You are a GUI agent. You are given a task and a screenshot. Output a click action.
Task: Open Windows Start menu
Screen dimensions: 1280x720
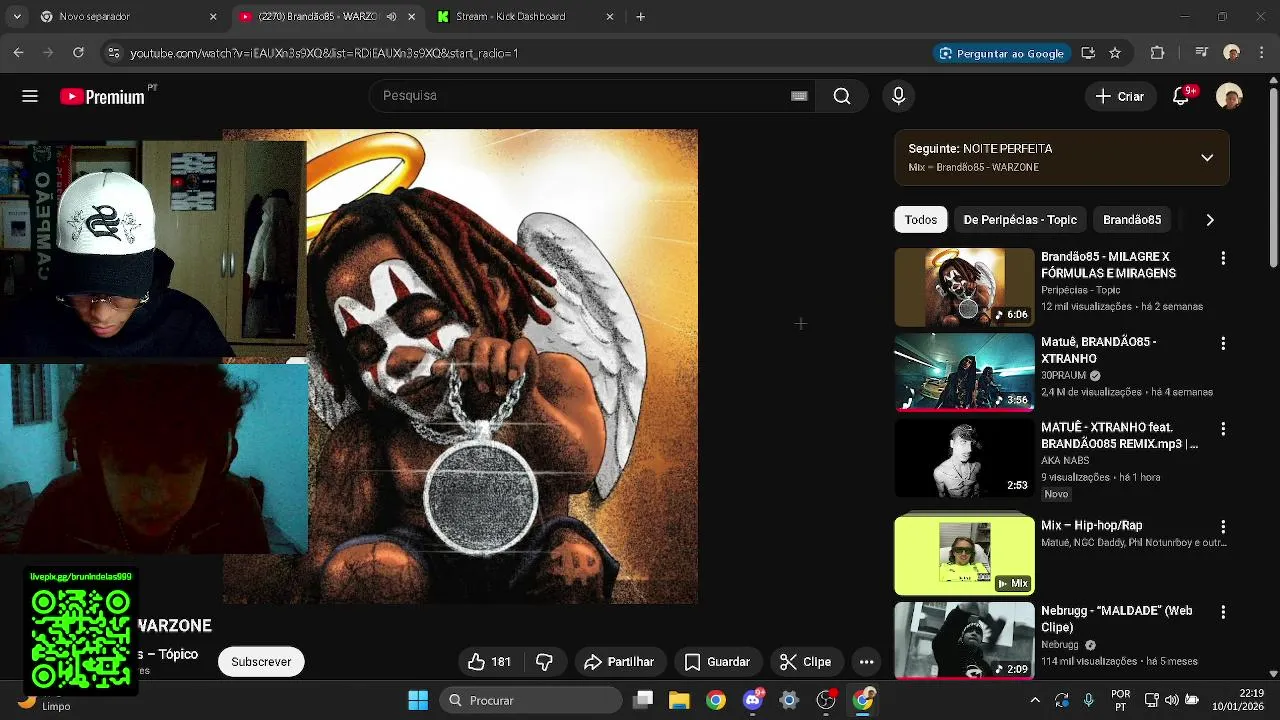[x=418, y=700]
